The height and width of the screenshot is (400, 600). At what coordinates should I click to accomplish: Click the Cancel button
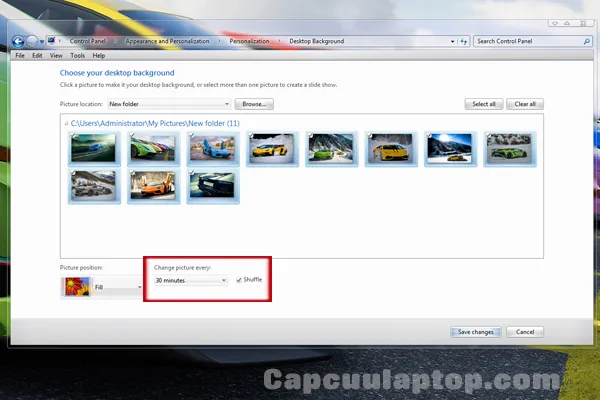pos(525,332)
